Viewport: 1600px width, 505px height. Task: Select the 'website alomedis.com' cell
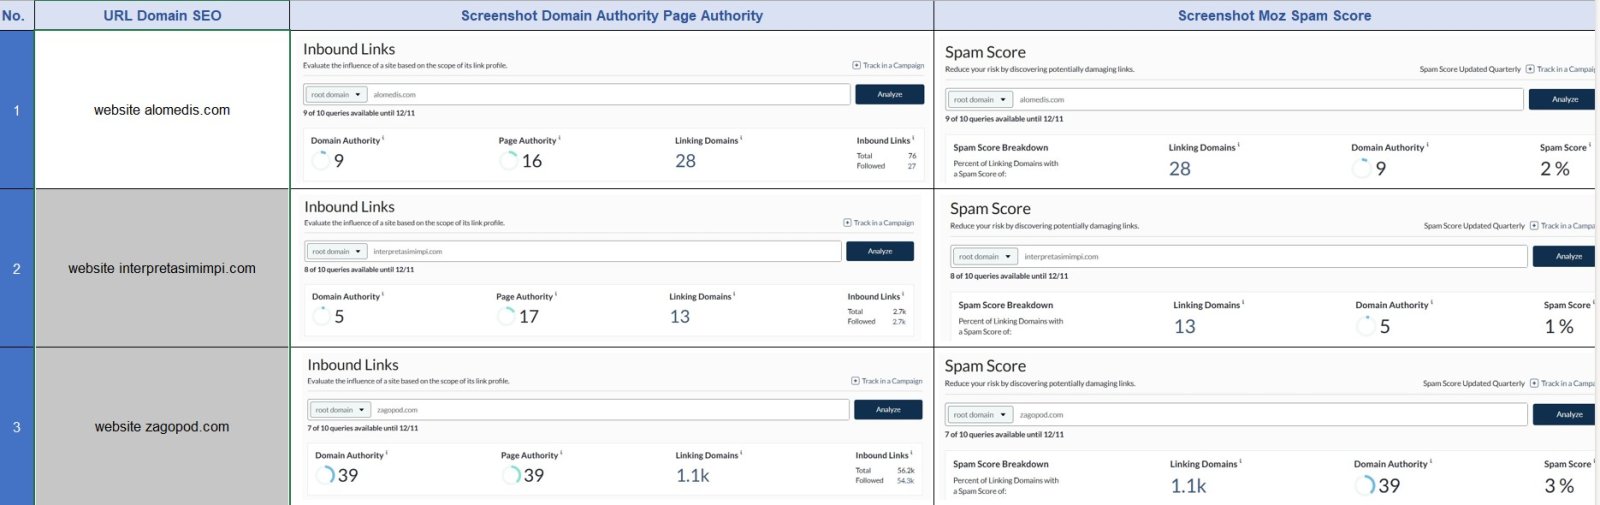[162, 110]
